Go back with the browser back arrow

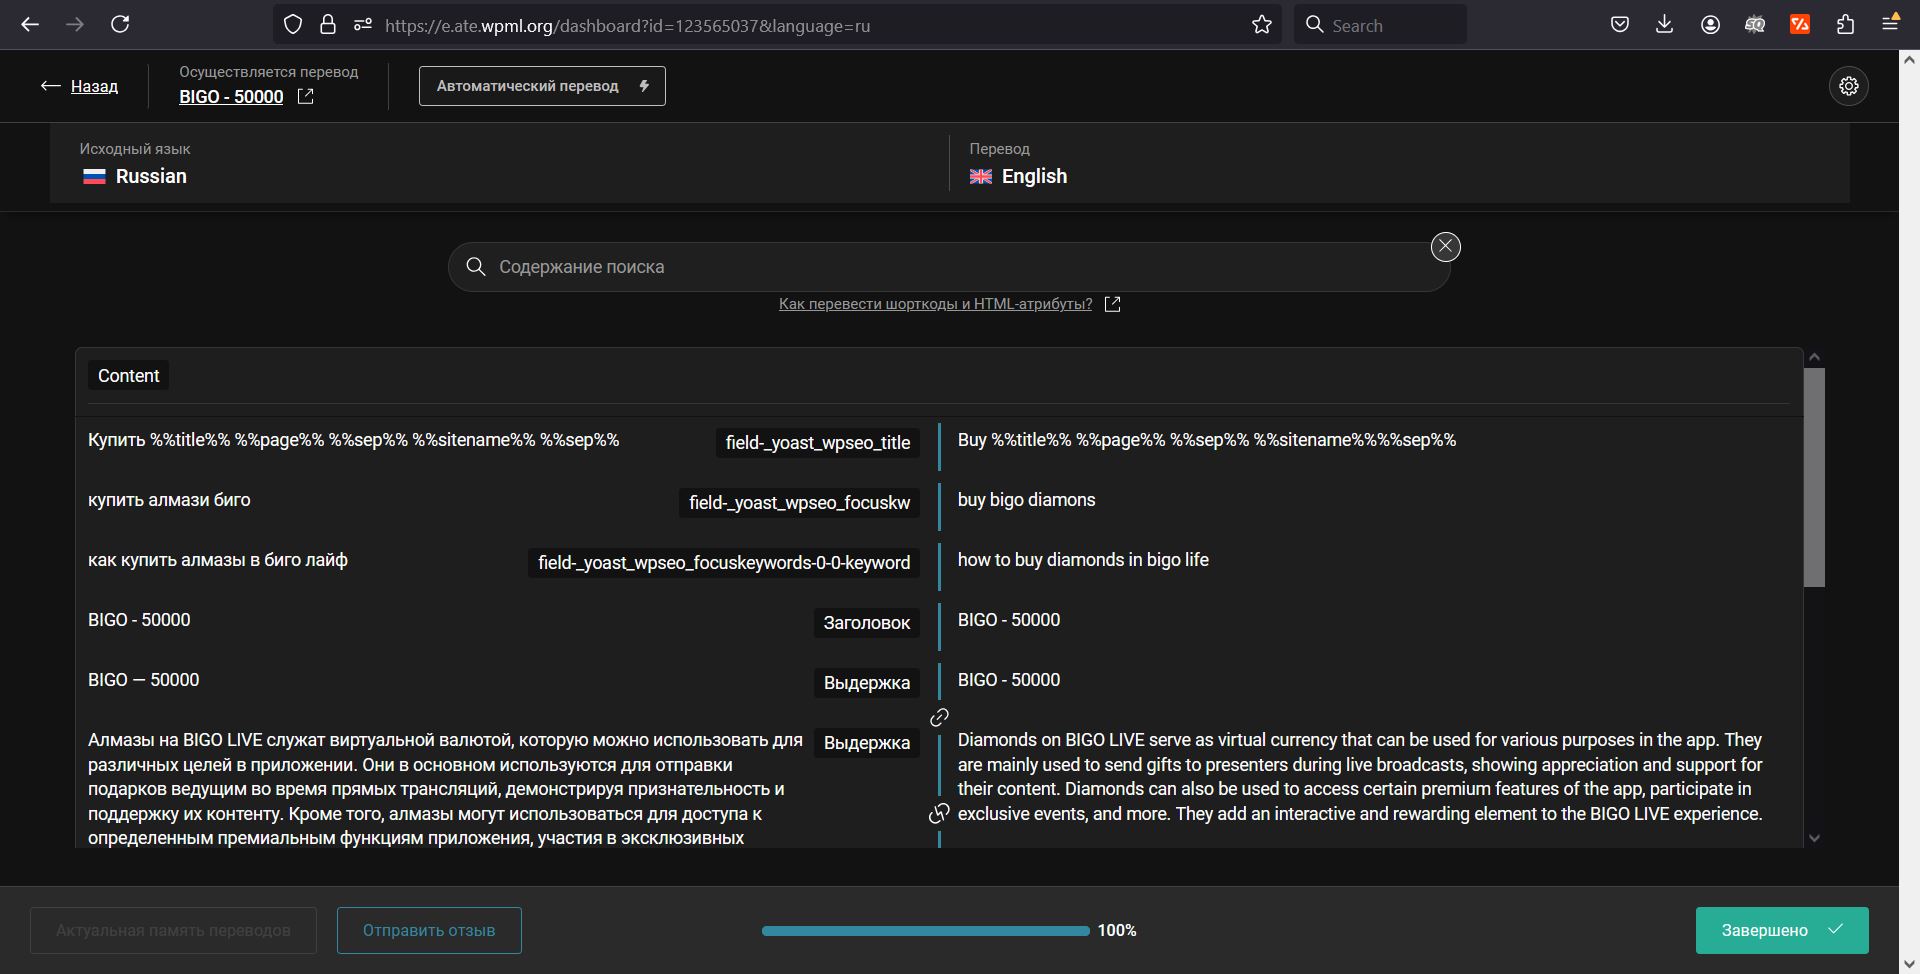30,24
